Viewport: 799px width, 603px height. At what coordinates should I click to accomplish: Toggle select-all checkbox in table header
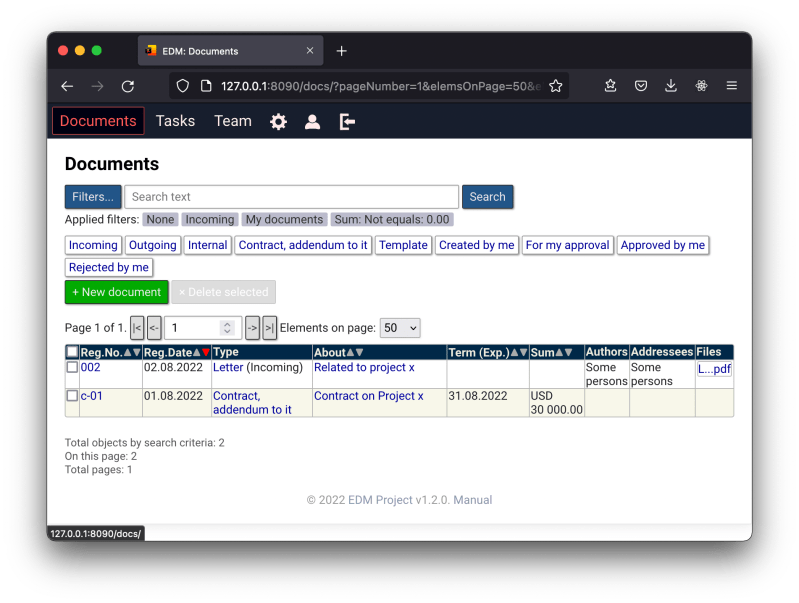[x=72, y=352]
